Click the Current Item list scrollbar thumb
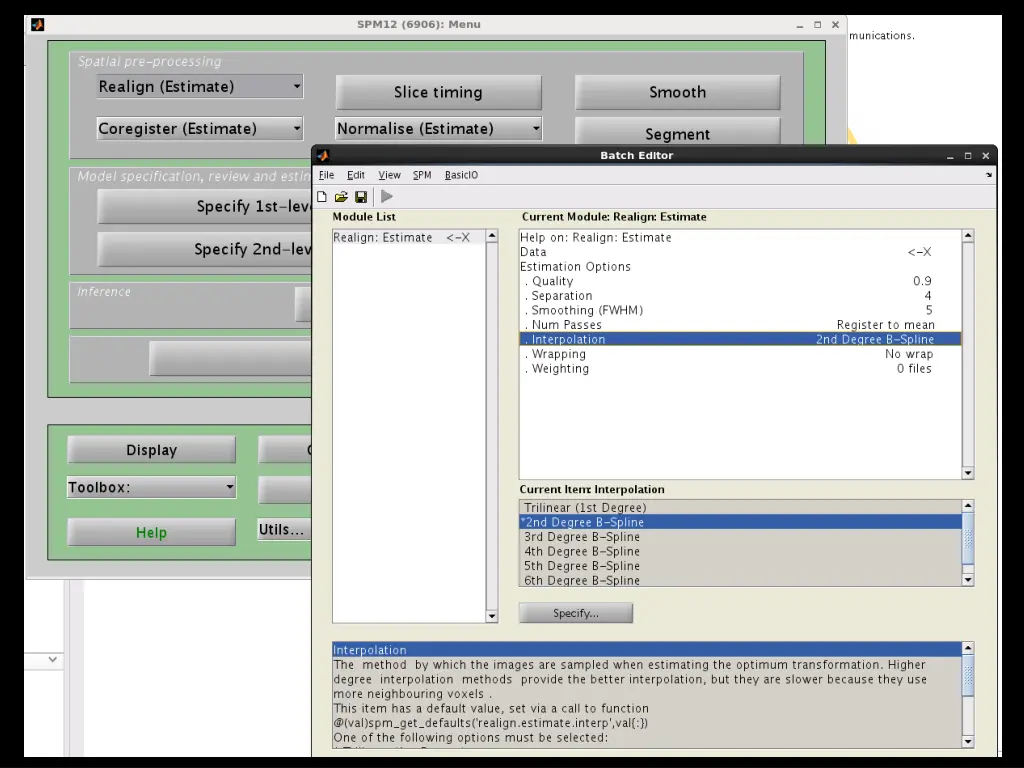This screenshot has height=768, width=1024. 968,538
